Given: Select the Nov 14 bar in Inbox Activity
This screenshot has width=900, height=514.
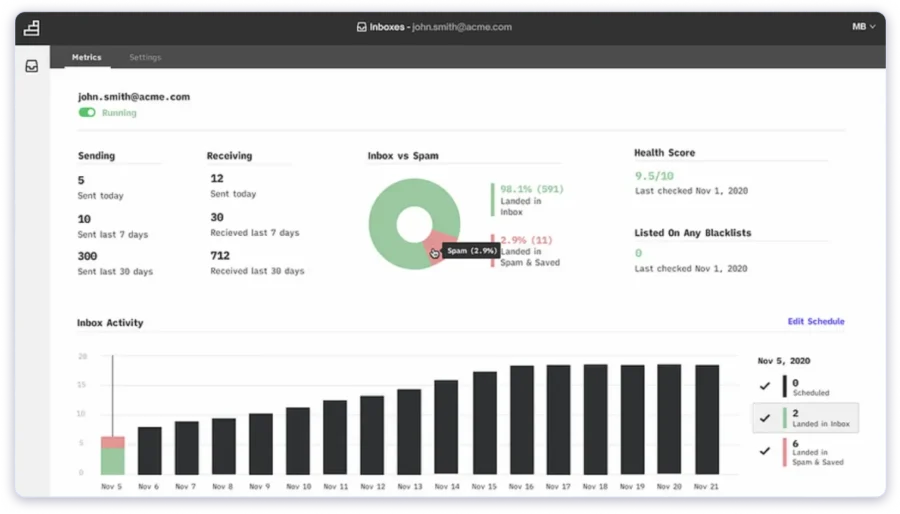Looking at the screenshot, I should pos(446,427).
